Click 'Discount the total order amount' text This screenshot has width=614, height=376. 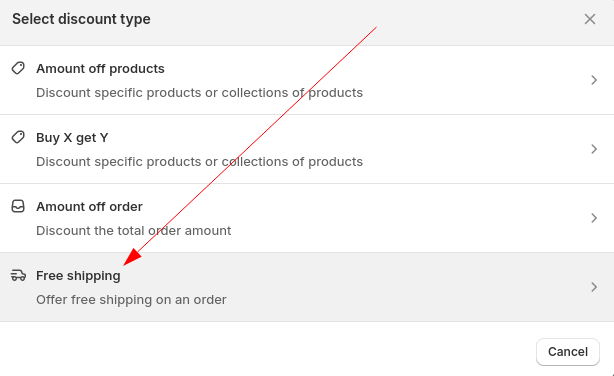(134, 231)
